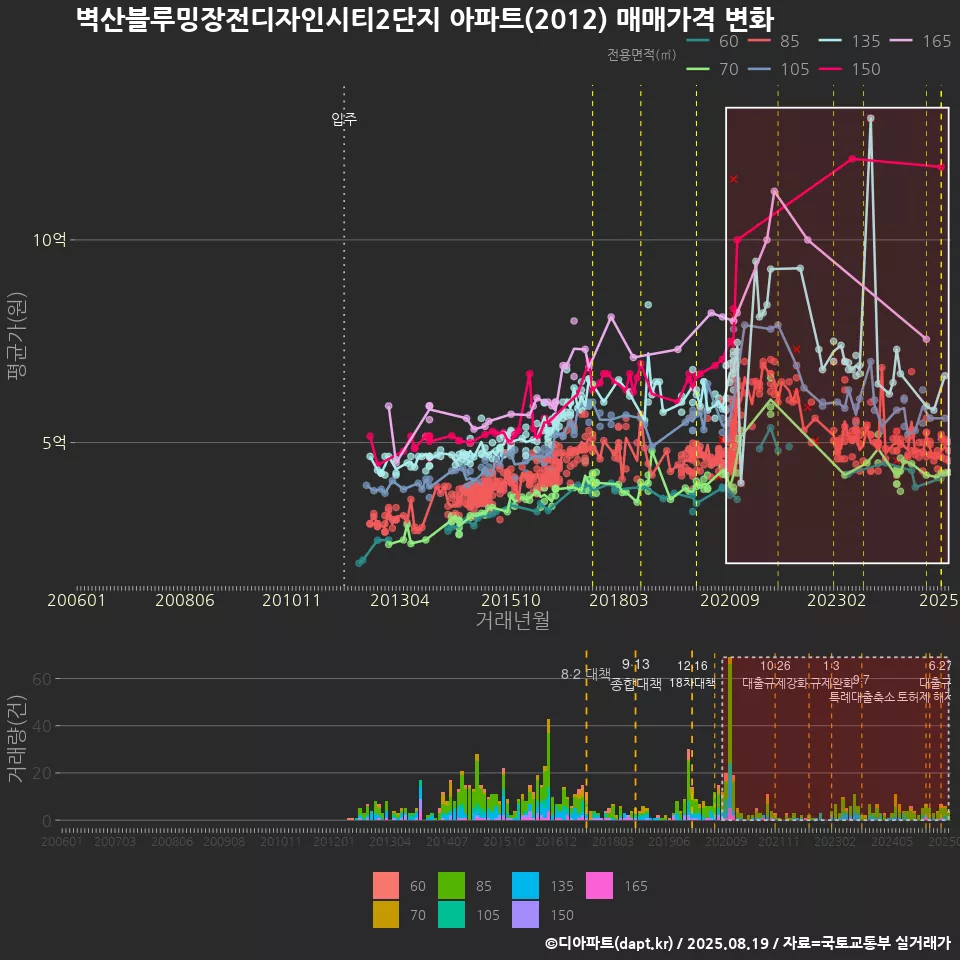Click the 8·2 대책 policy marker label
Image resolution: width=960 pixels, height=960 pixels.
586,674
